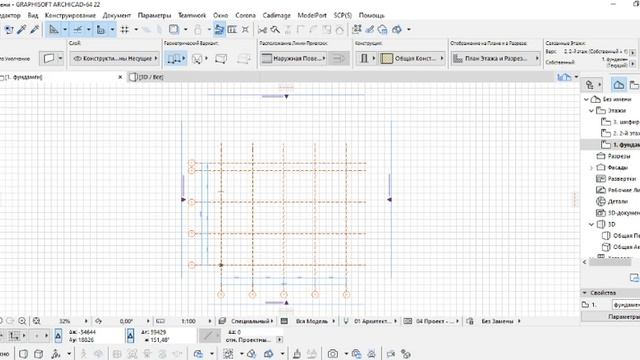The image size is (640, 360).
Task: Toggle the snap guides line icon
Action: 78,29
